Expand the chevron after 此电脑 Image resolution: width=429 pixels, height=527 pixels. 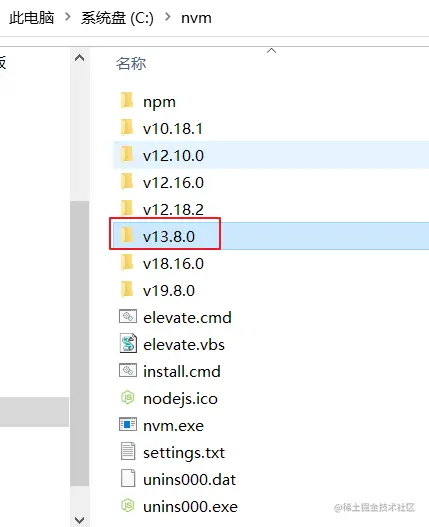point(68,16)
